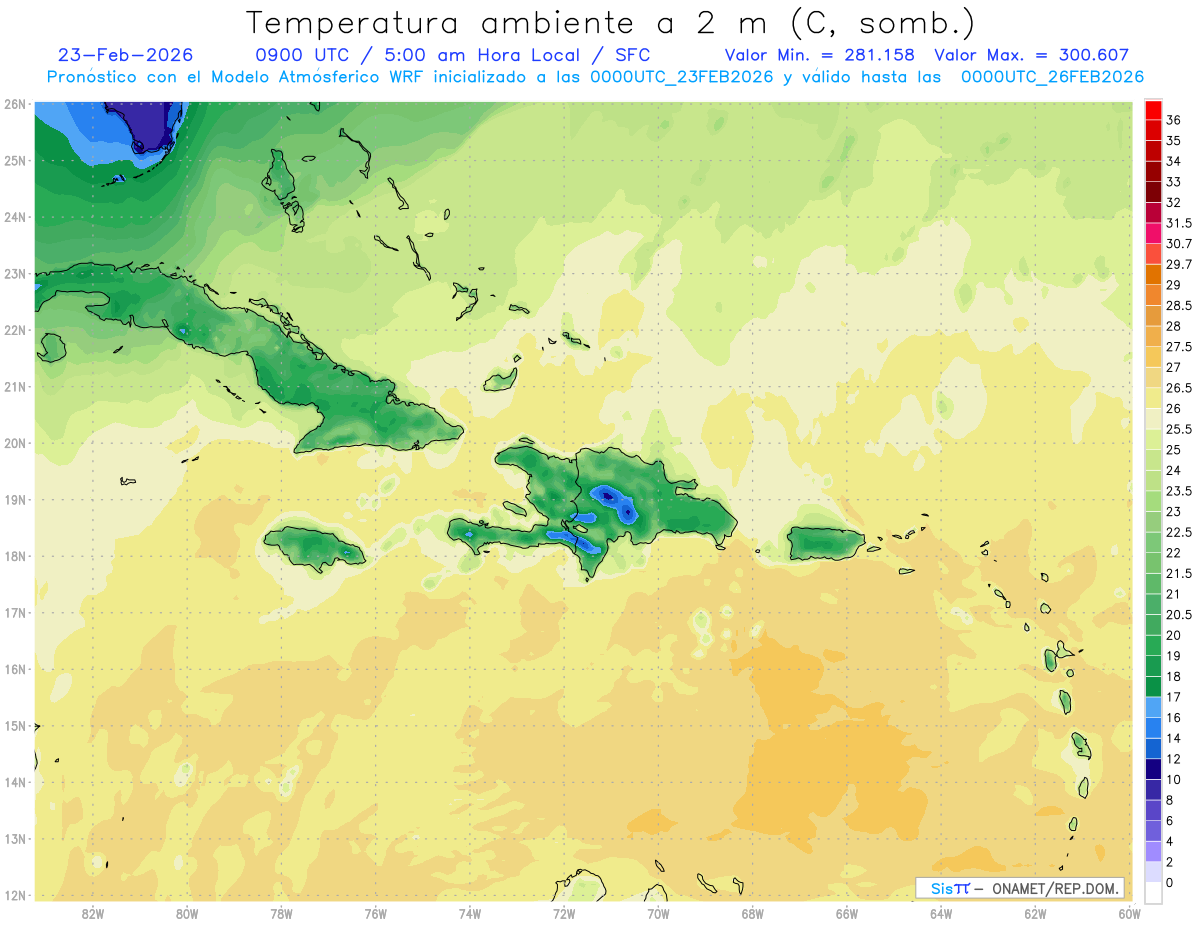Click the legend value '28.5'

(1179, 305)
